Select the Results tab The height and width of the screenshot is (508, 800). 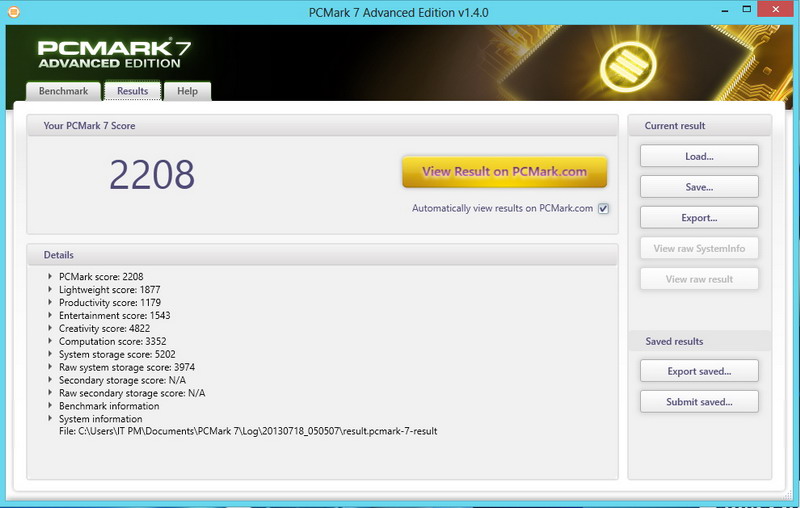132,91
